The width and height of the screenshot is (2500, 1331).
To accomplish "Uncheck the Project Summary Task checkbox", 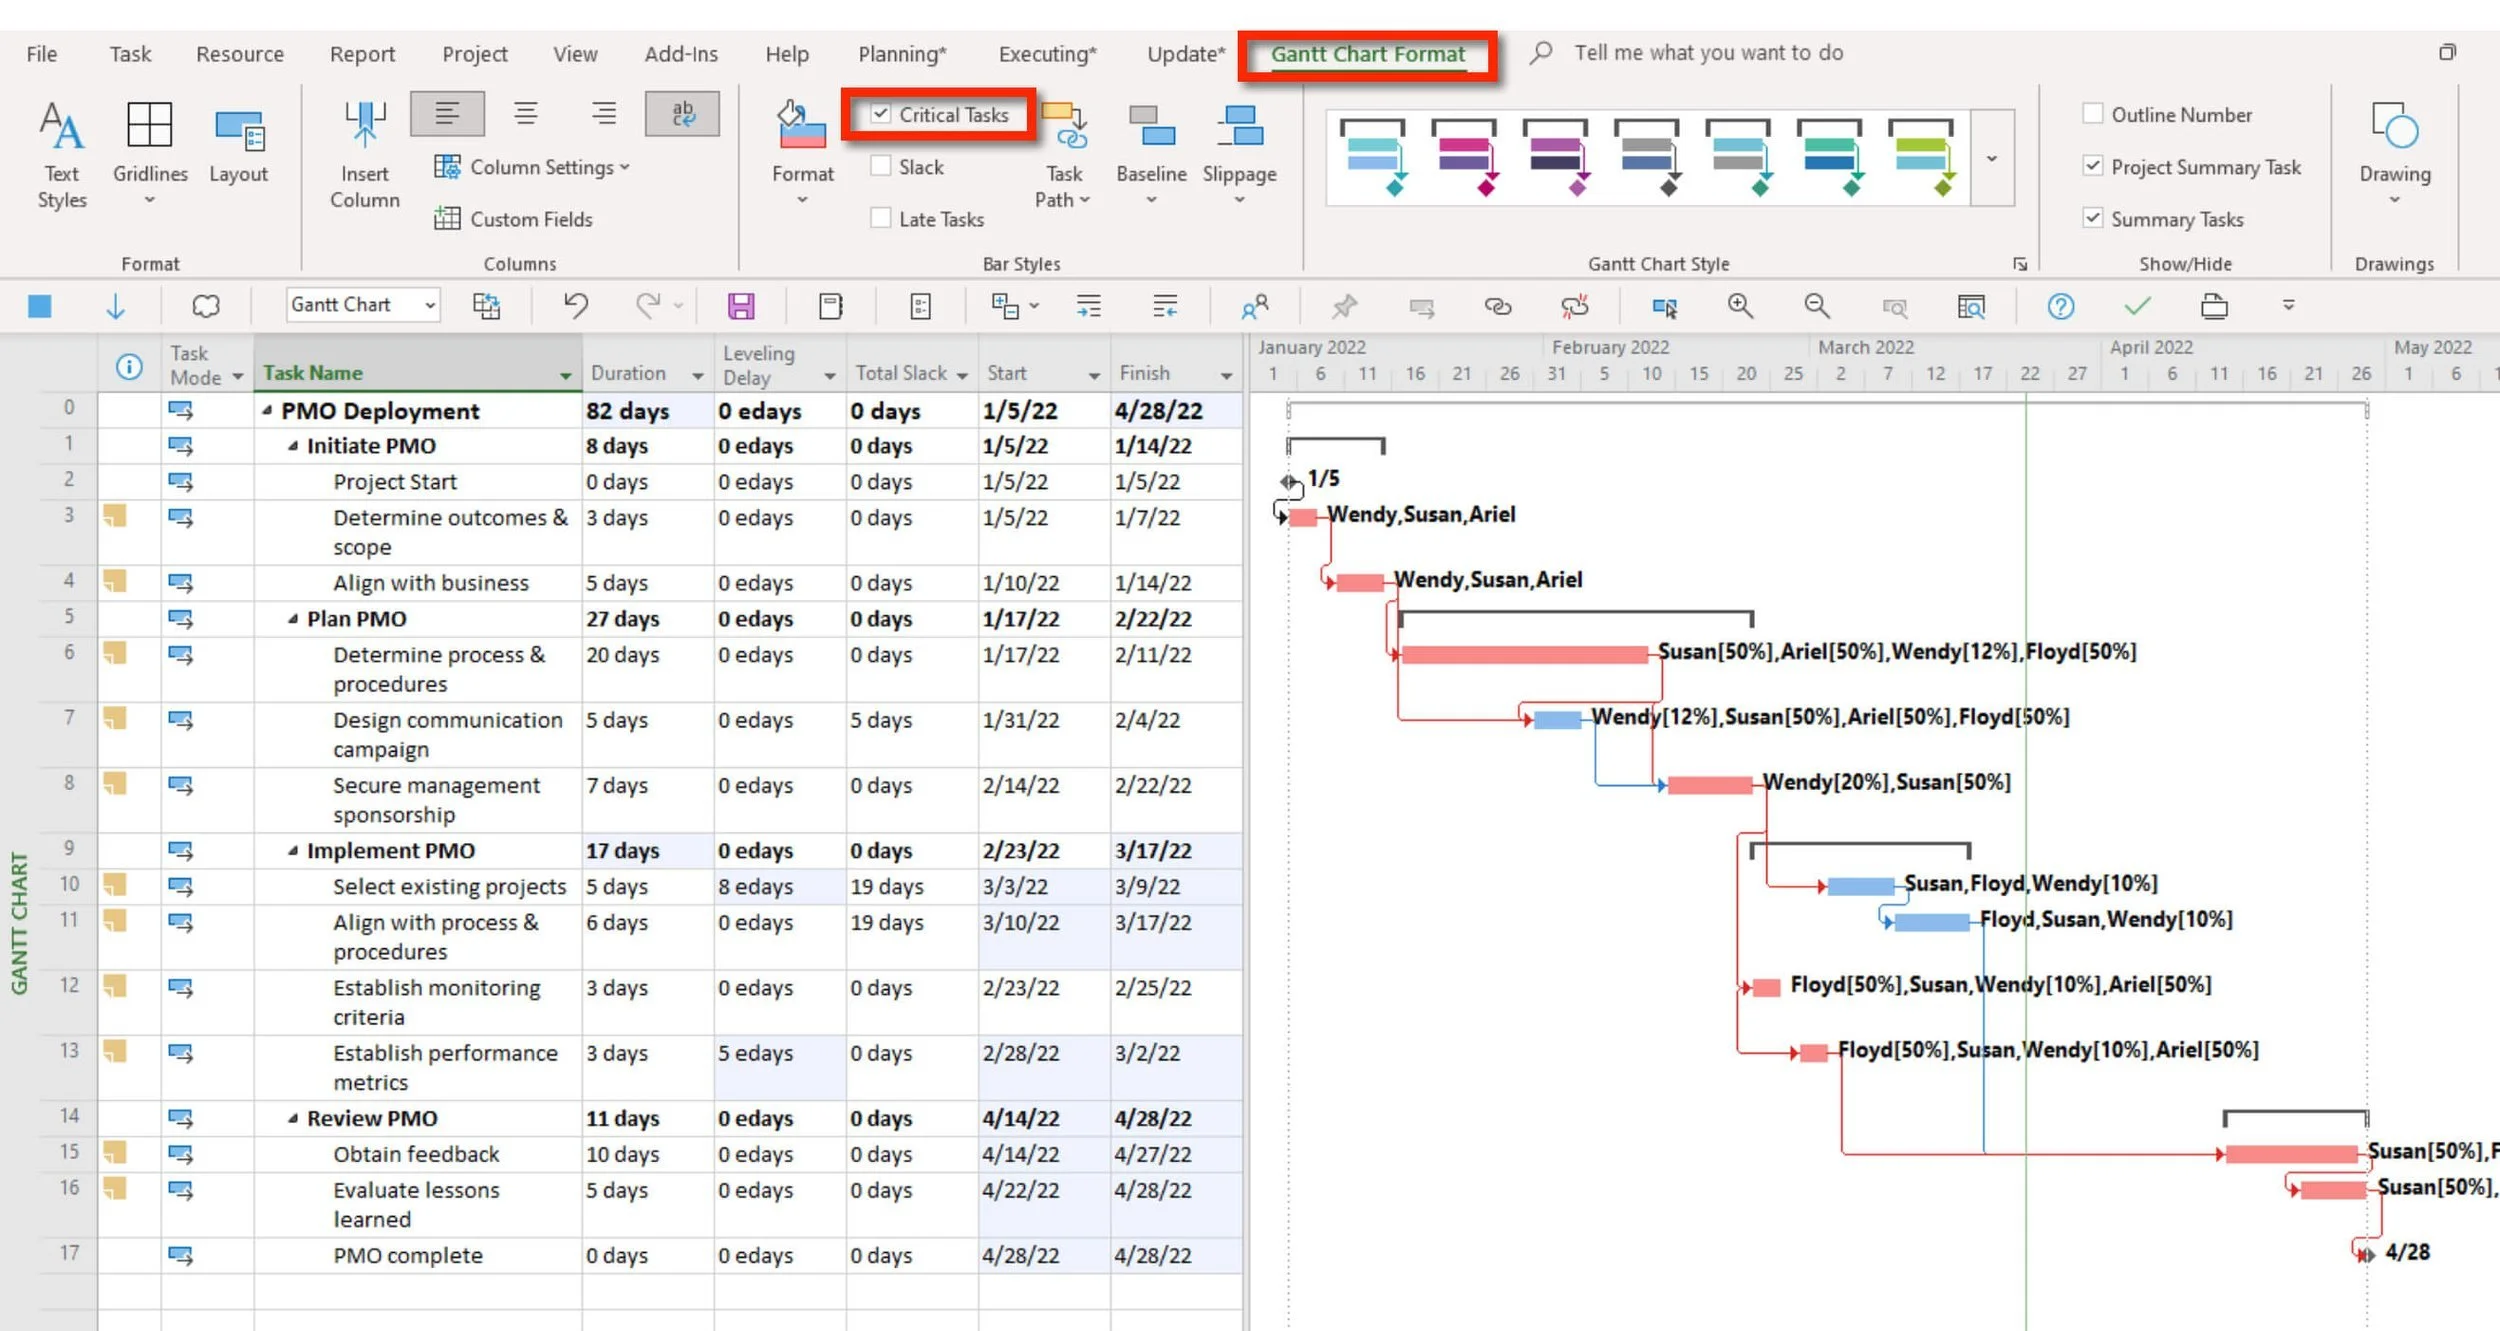I will pos(2092,166).
